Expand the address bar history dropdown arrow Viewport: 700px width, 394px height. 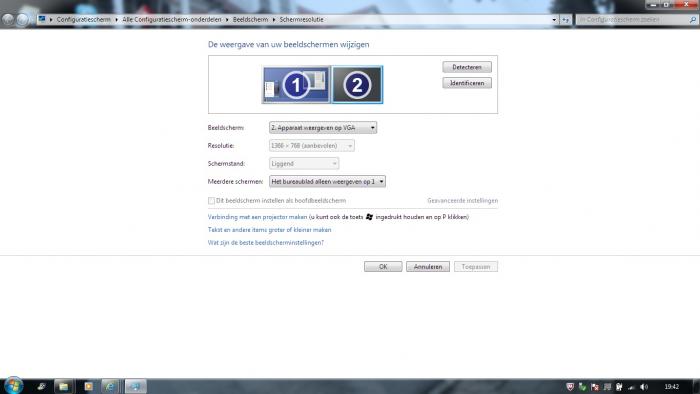[x=554, y=20]
